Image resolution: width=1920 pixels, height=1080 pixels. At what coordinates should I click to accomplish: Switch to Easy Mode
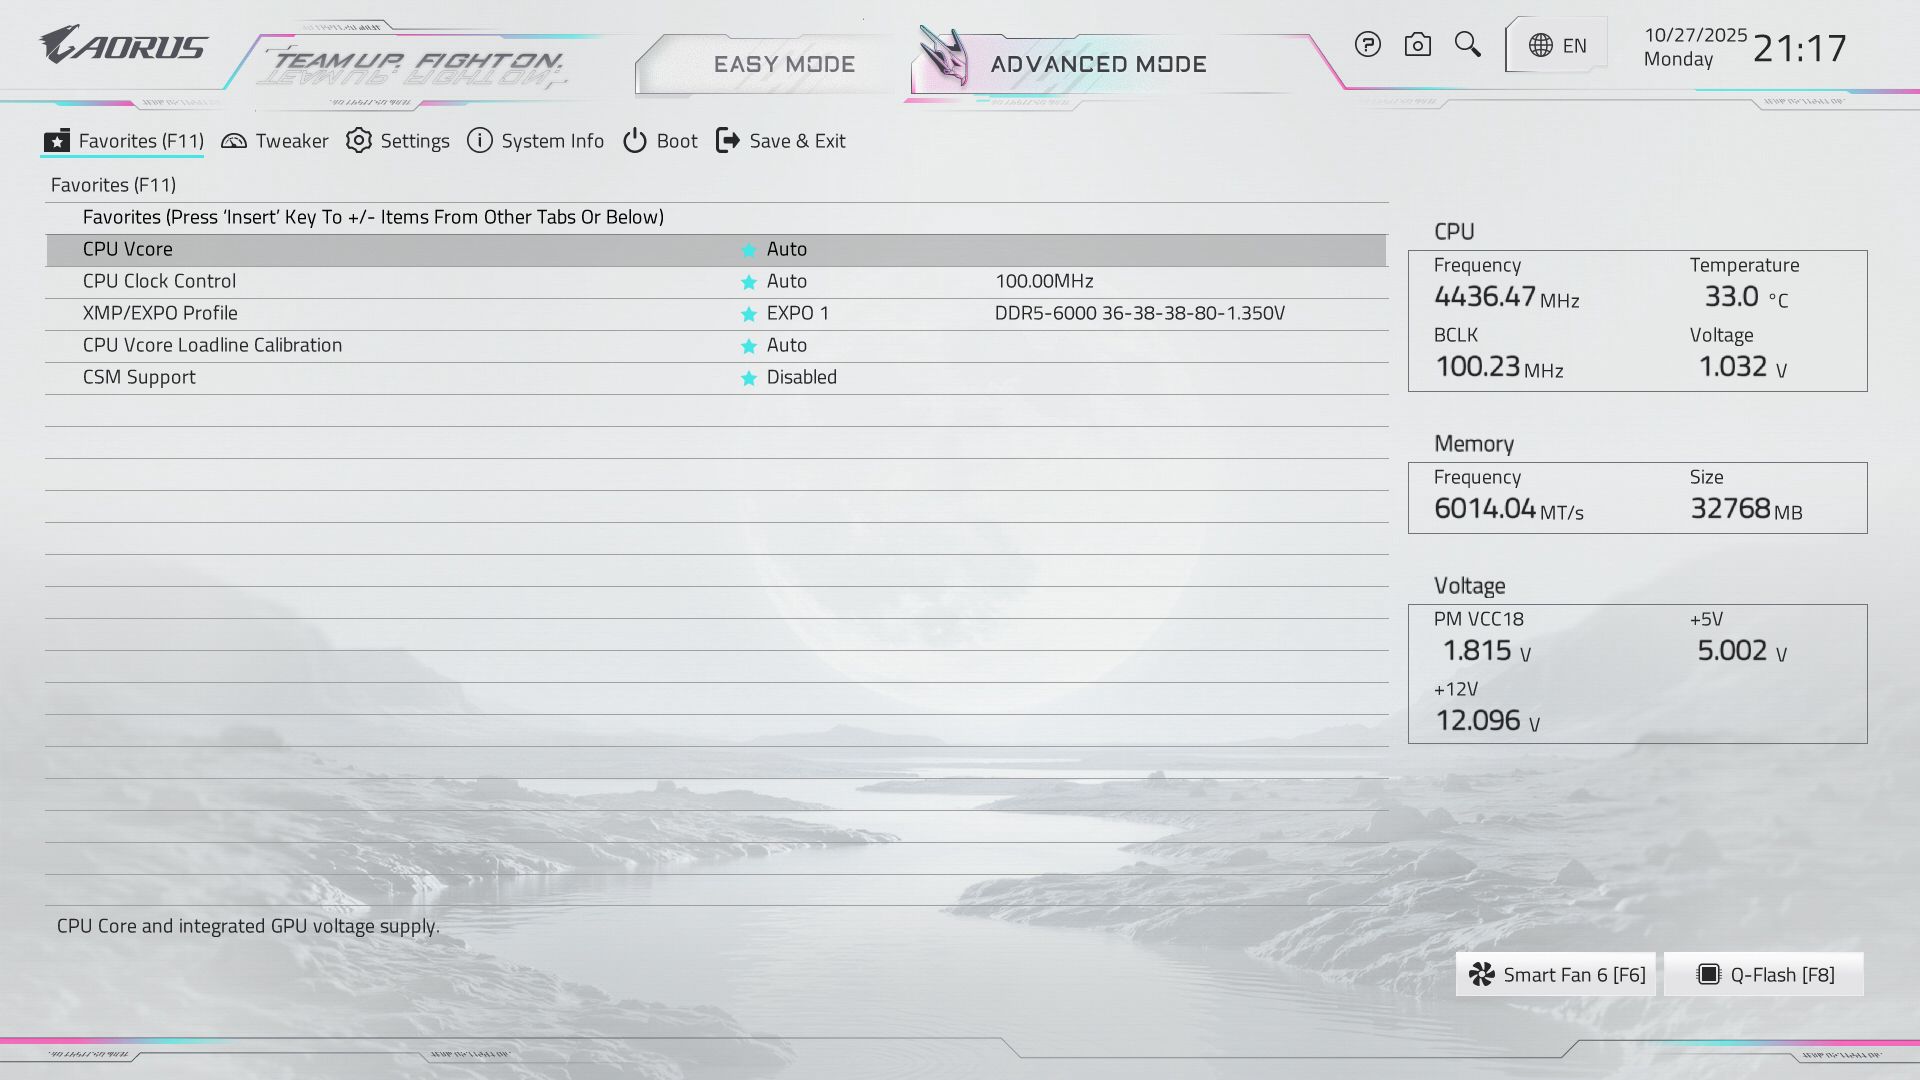[783, 64]
